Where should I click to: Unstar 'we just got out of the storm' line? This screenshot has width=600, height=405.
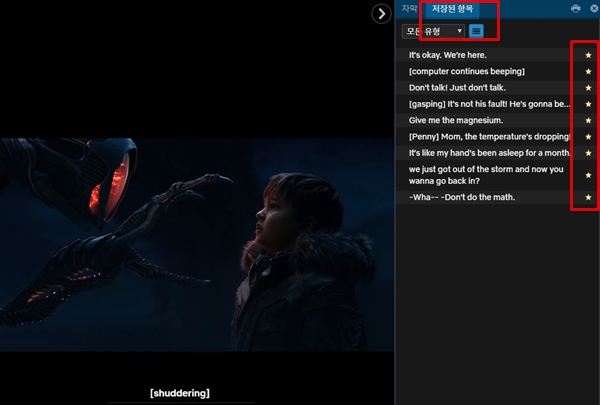pyautogui.click(x=588, y=175)
